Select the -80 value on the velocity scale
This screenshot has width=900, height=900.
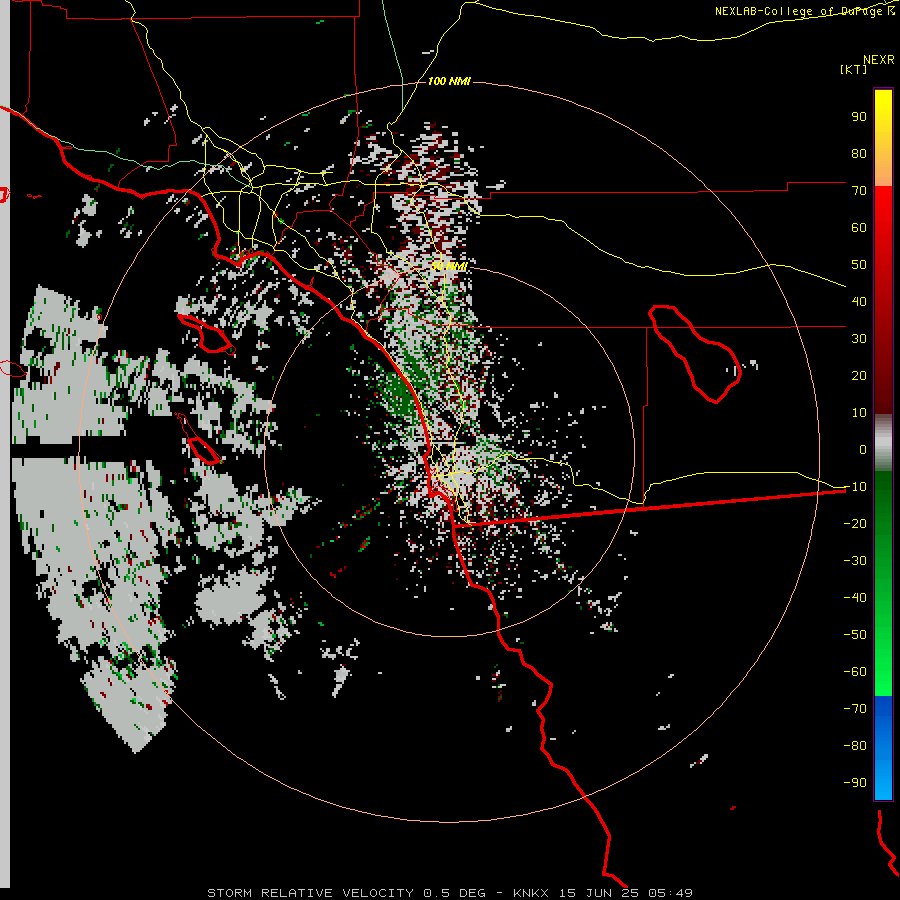pyautogui.click(x=855, y=746)
